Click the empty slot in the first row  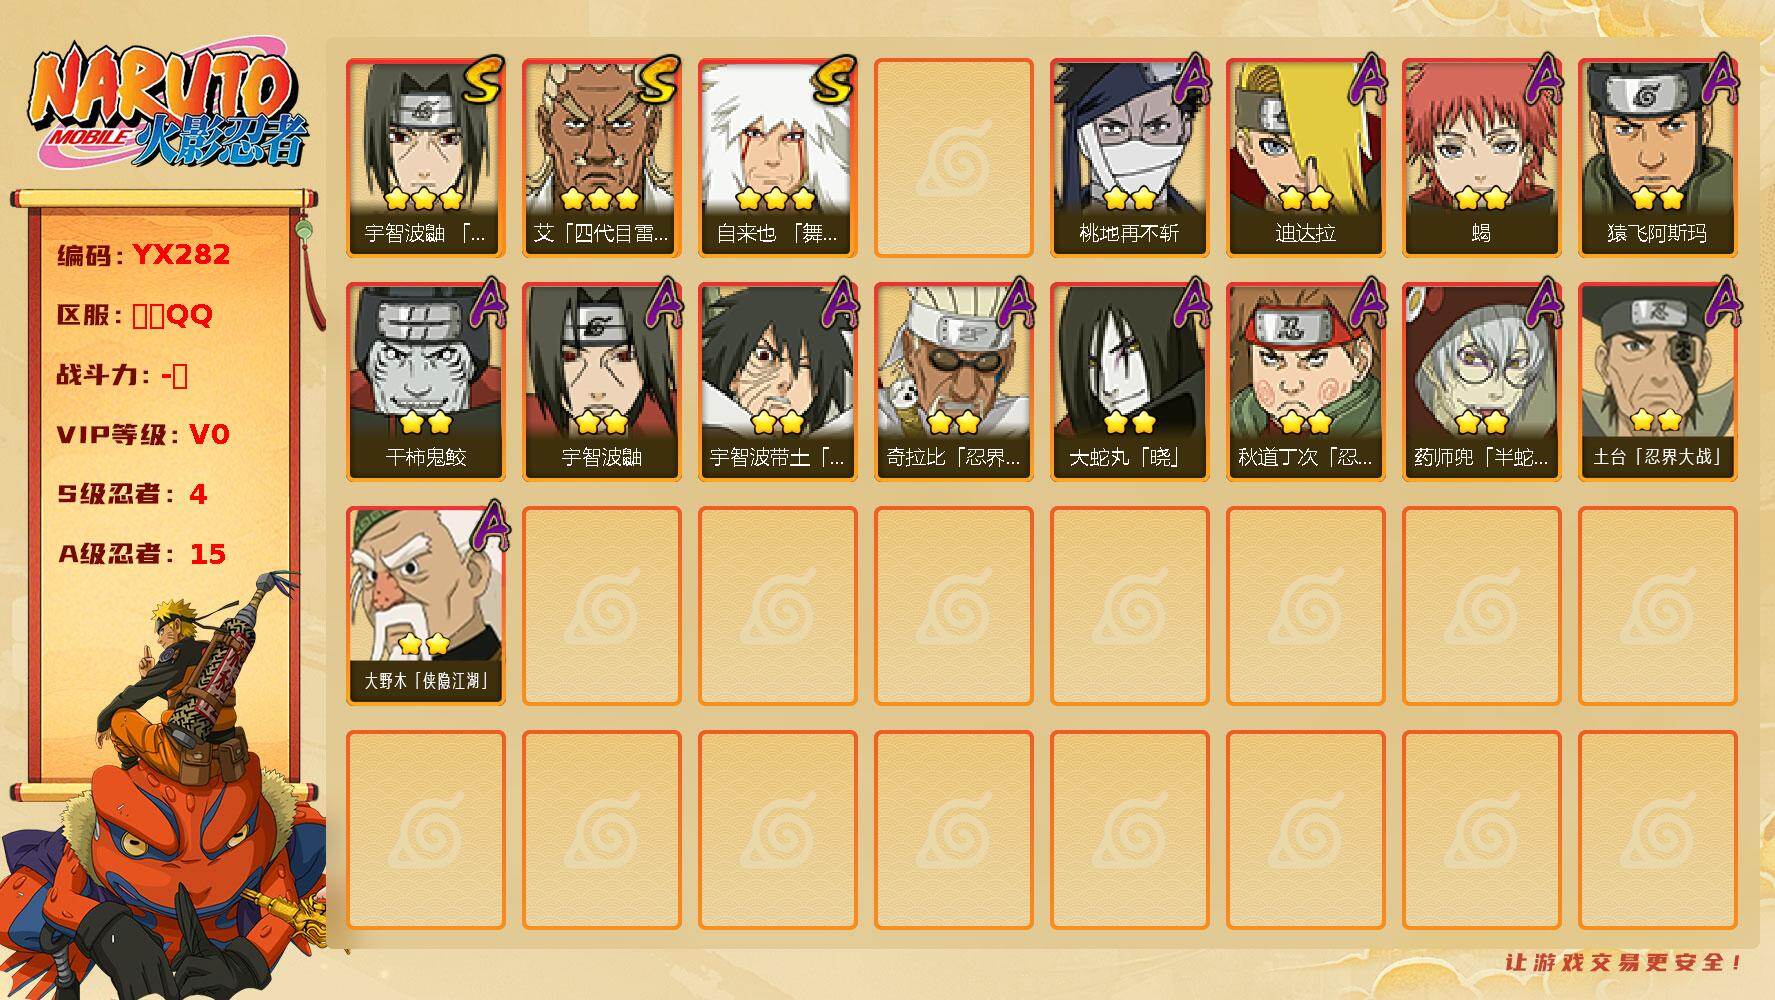(953, 157)
